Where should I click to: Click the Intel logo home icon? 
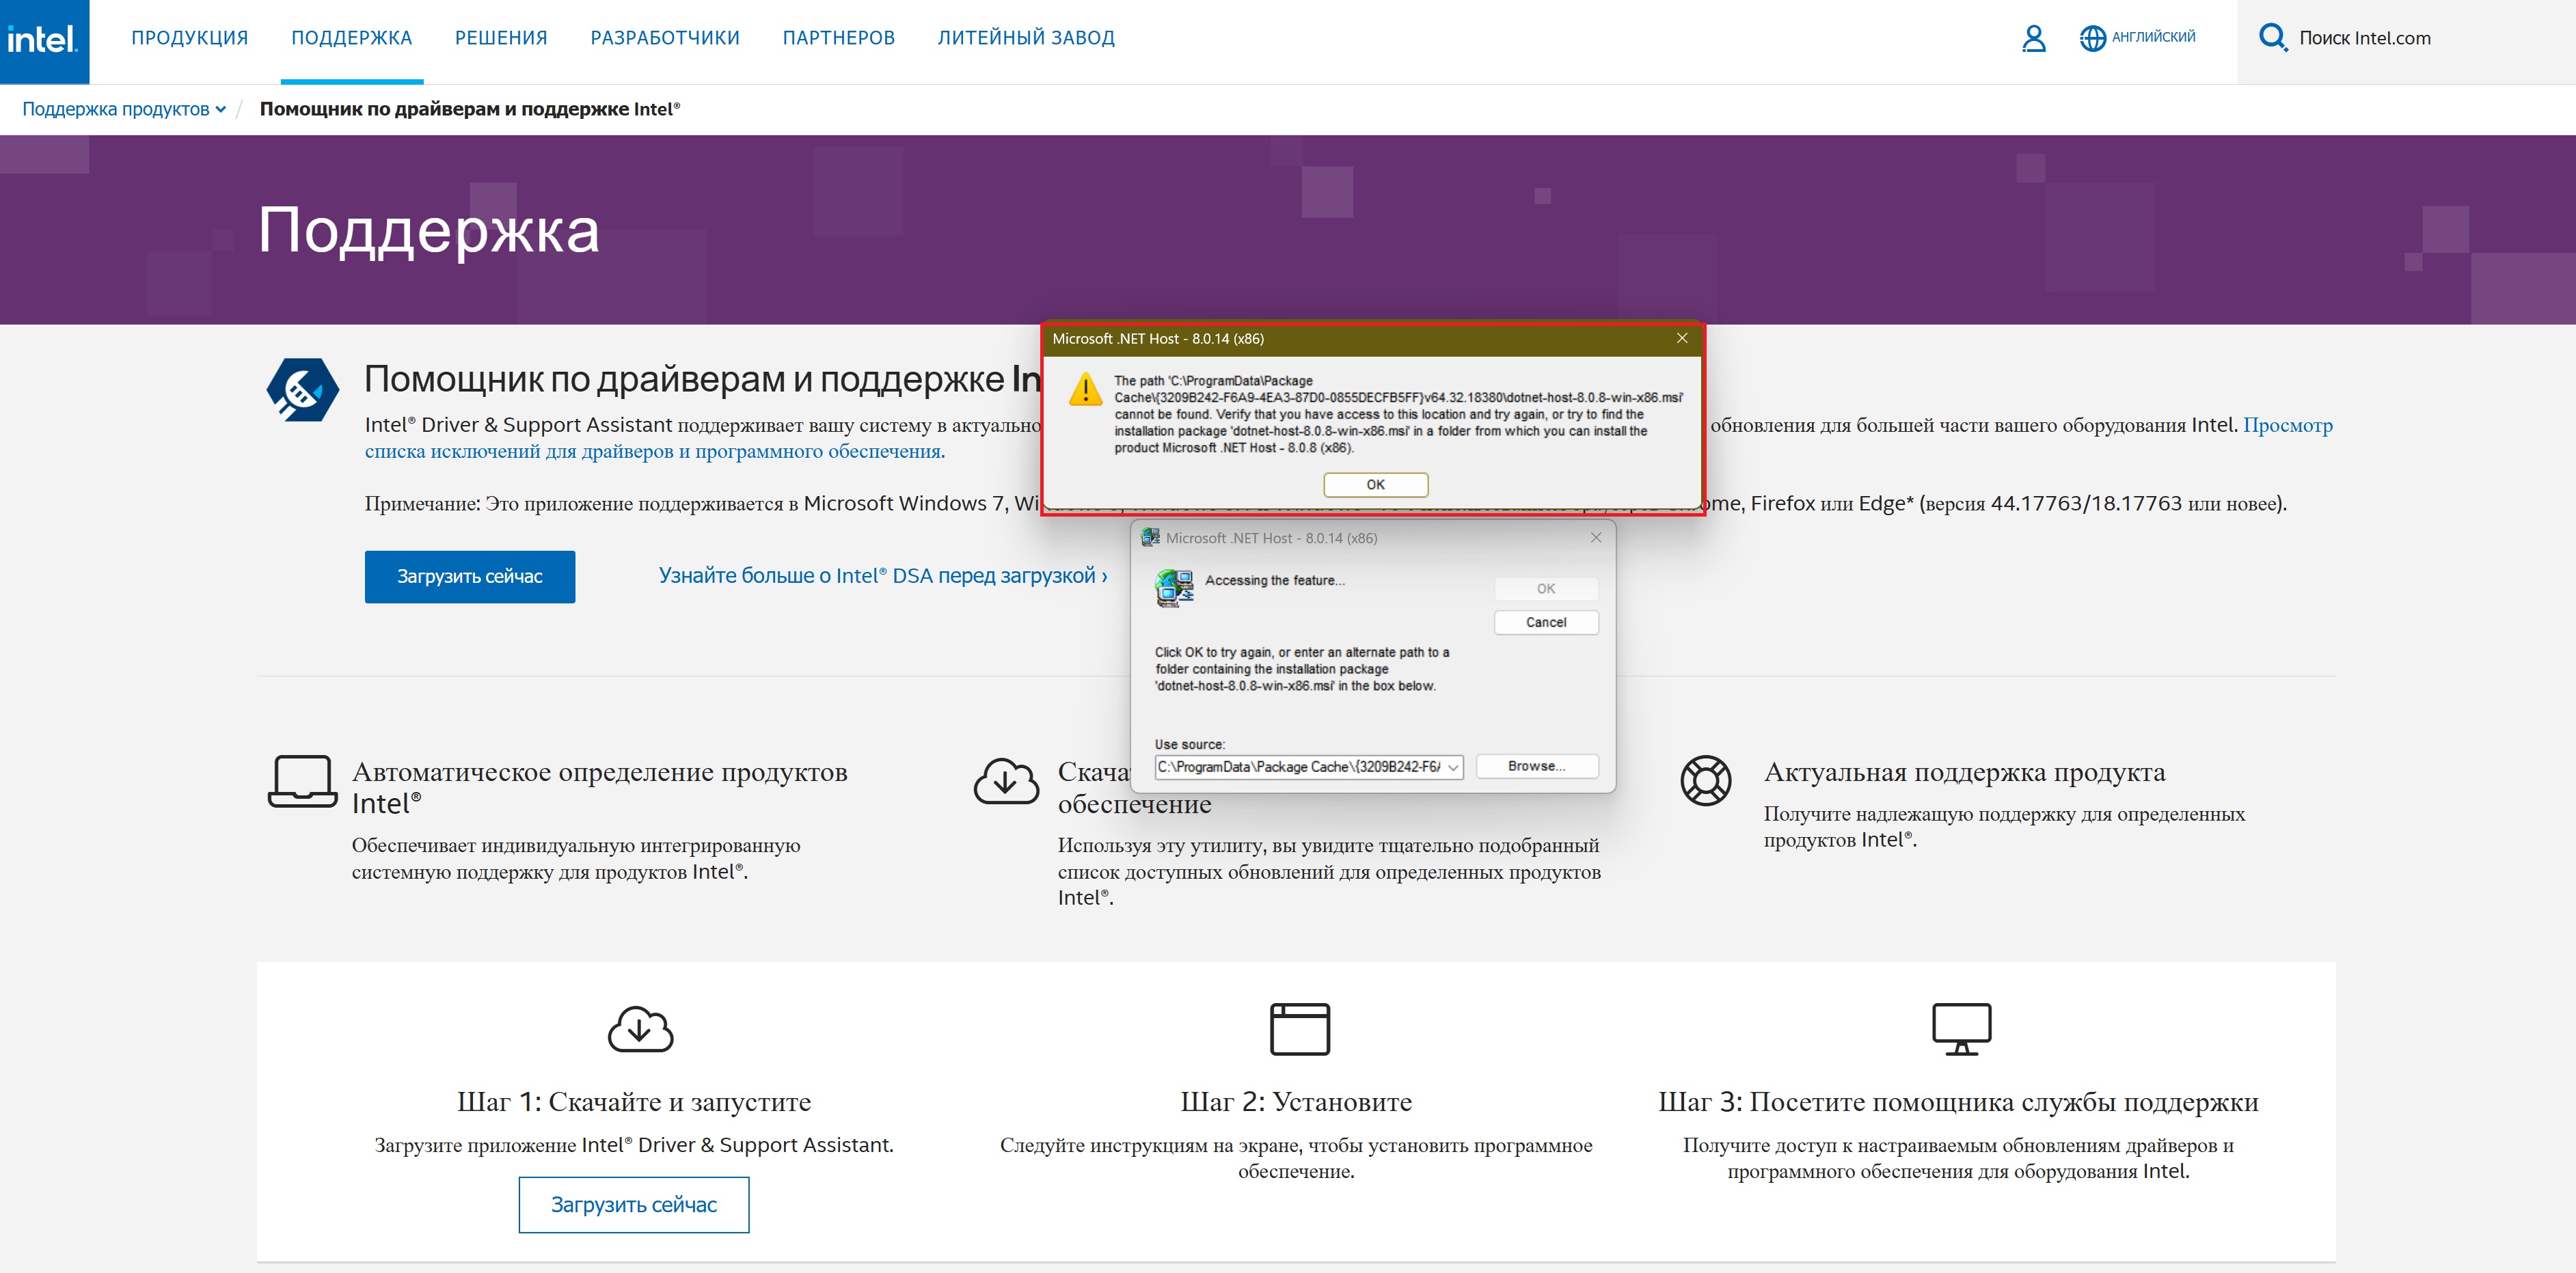43,40
